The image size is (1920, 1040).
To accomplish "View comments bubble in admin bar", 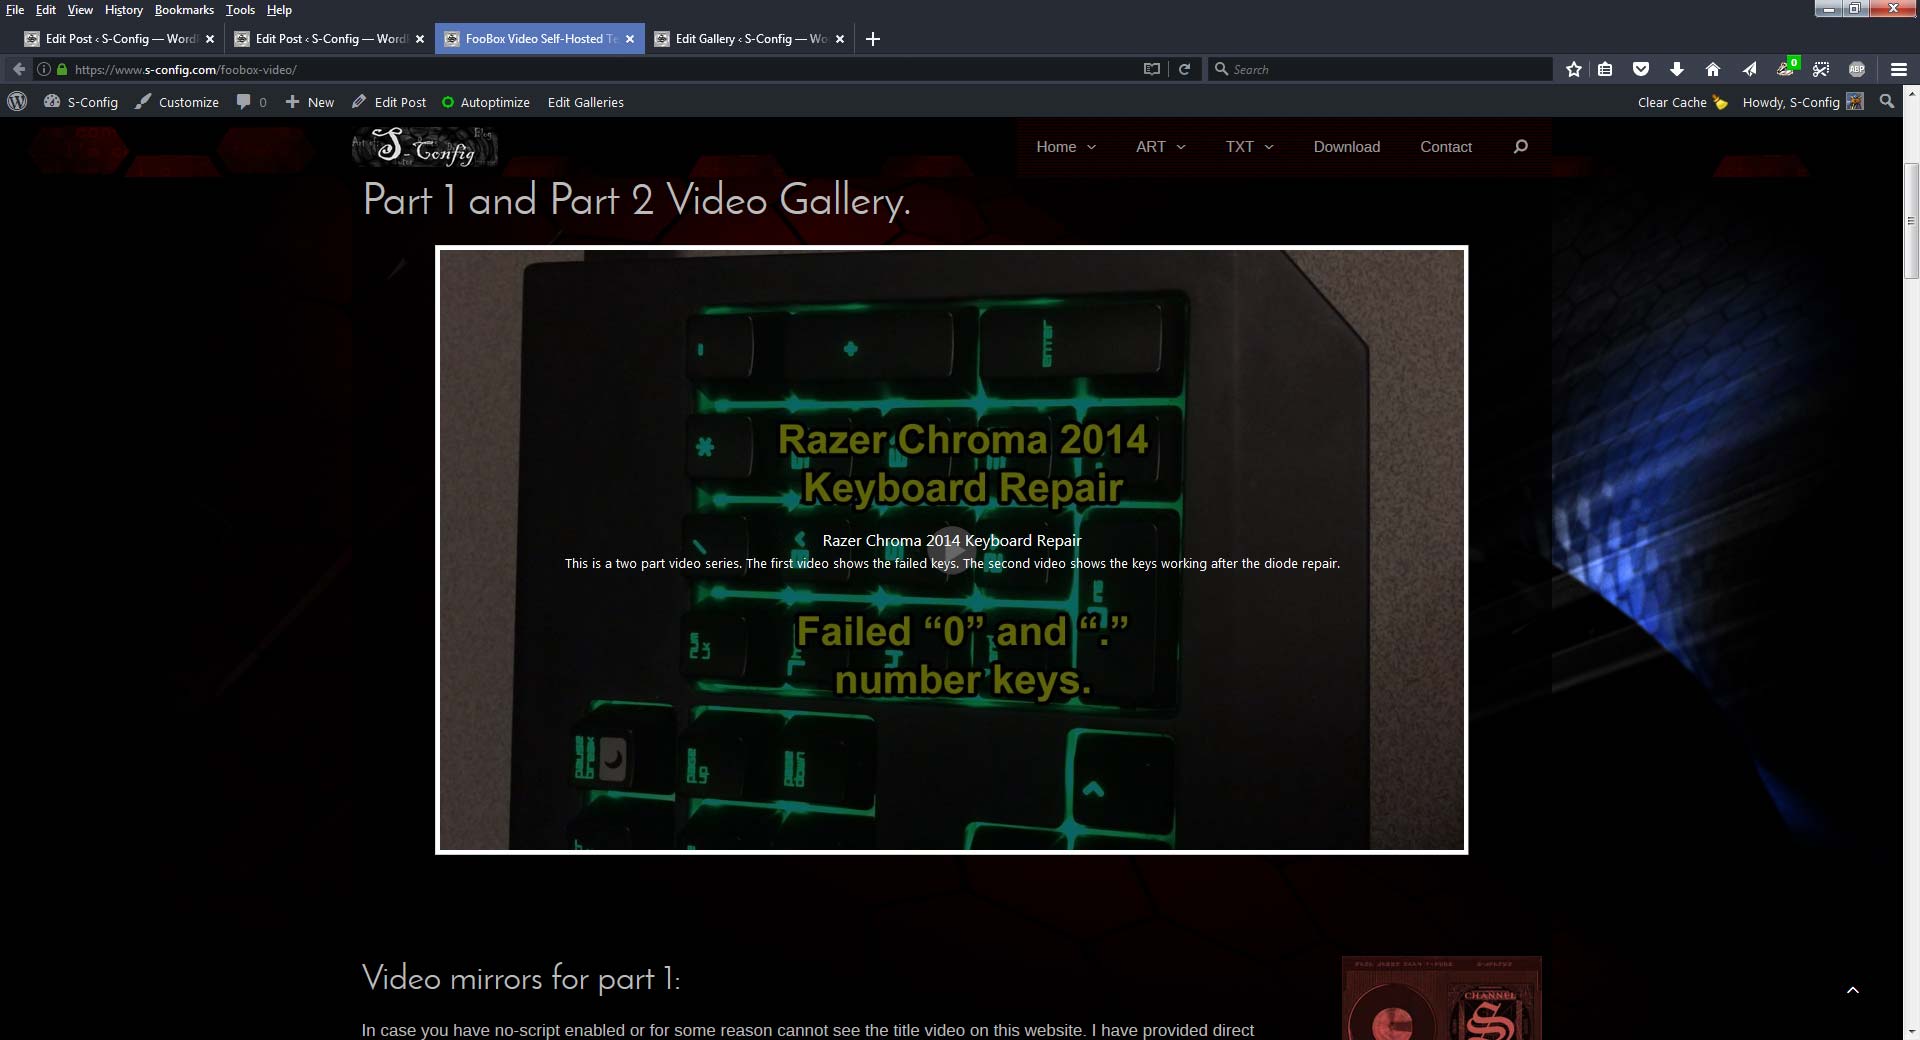I will (251, 102).
